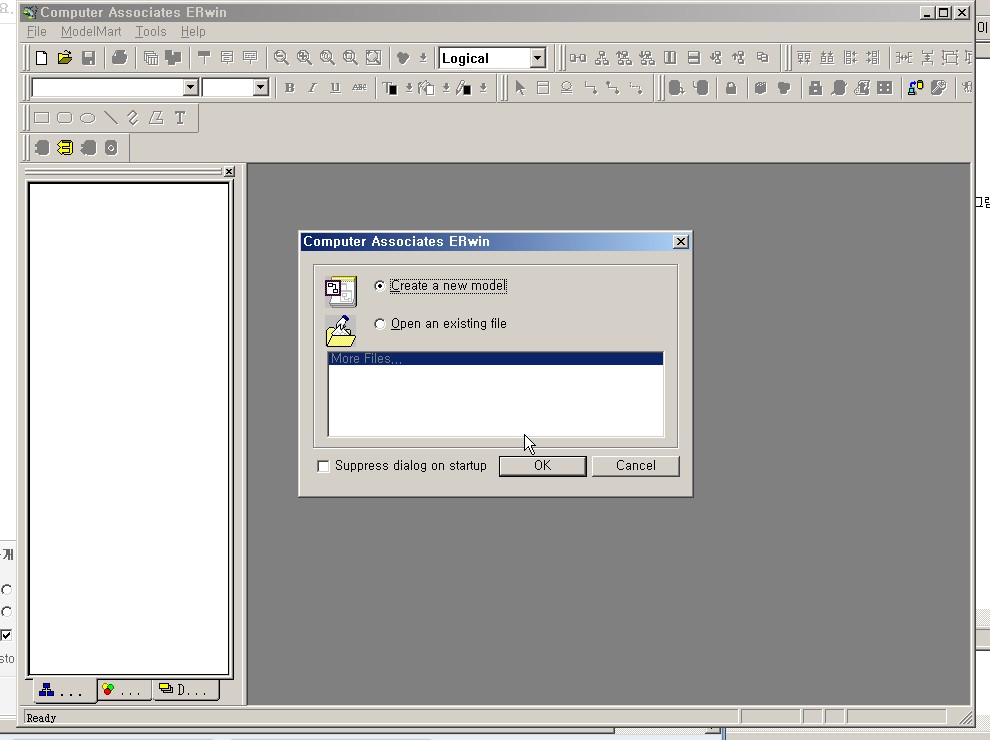Open the font name dropdown

[191, 88]
